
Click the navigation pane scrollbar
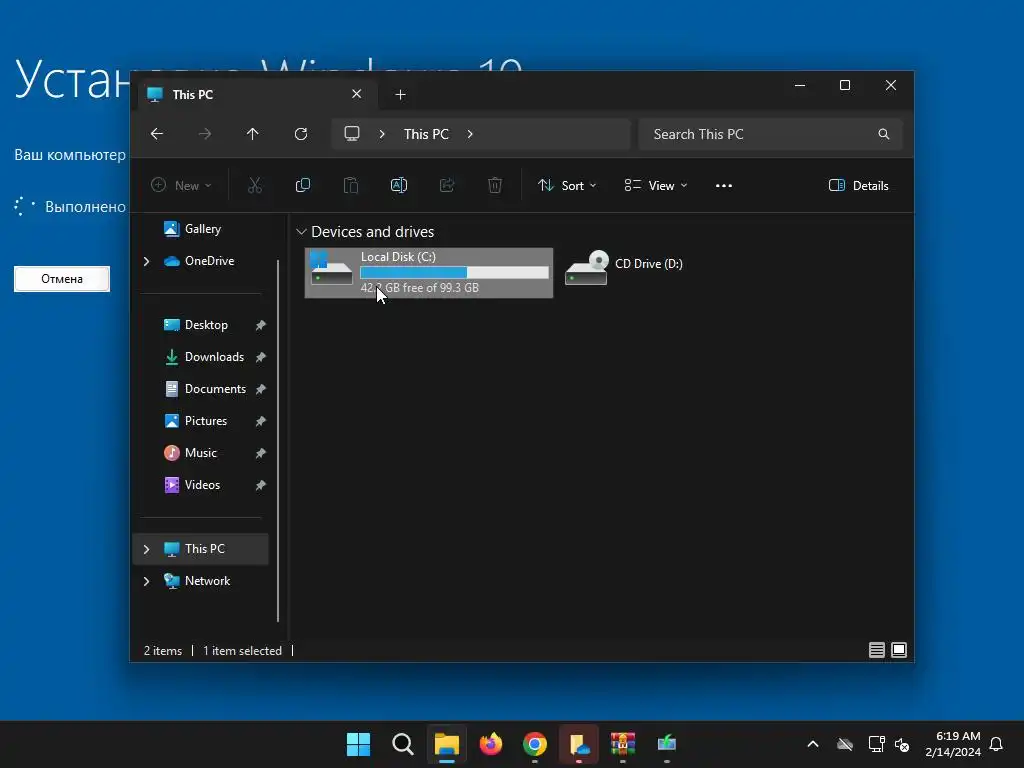click(x=278, y=441)
